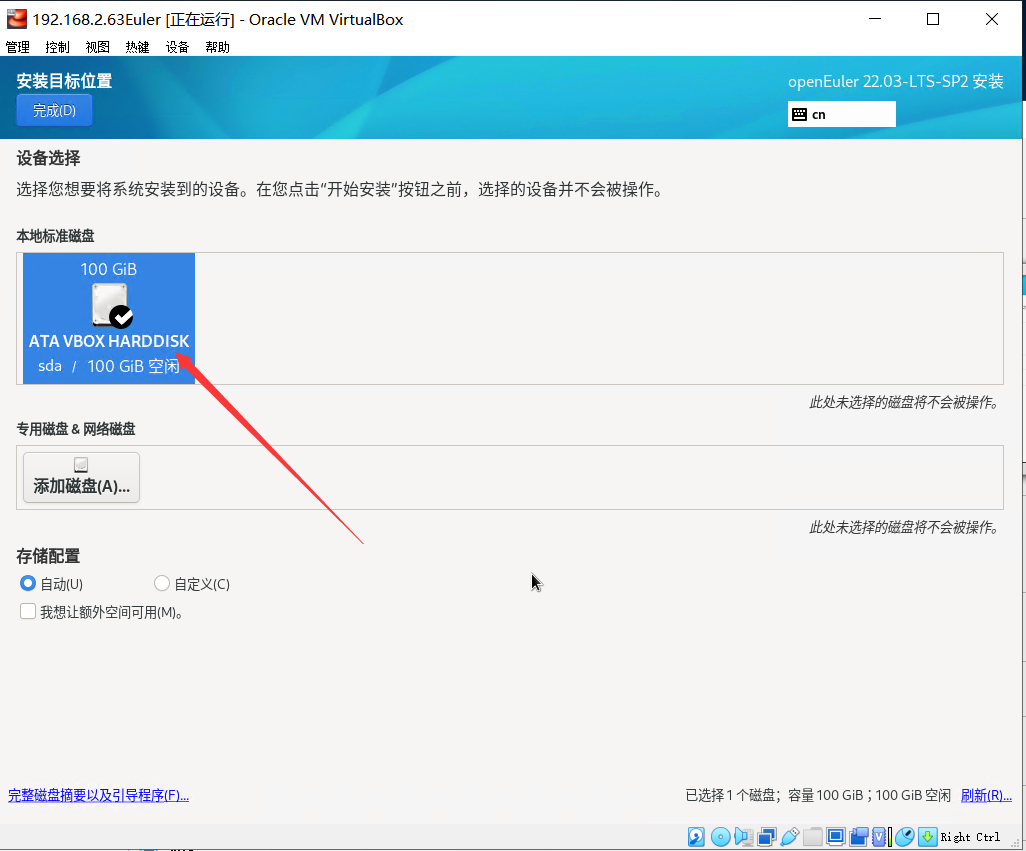Enable the 我想让额外空间可用(M) checkbox
This screenshot has width=1026, height=851.
click(x=27, y=612)
